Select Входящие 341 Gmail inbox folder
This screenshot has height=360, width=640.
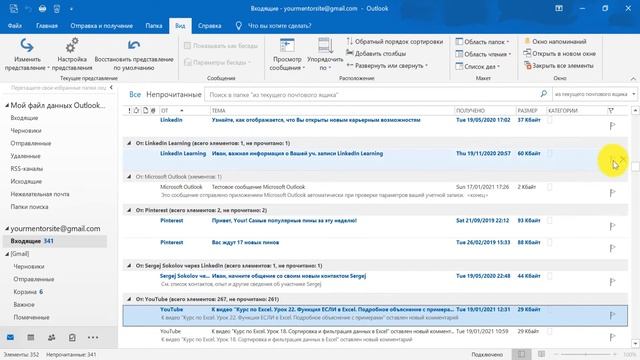tap(55, 241)
